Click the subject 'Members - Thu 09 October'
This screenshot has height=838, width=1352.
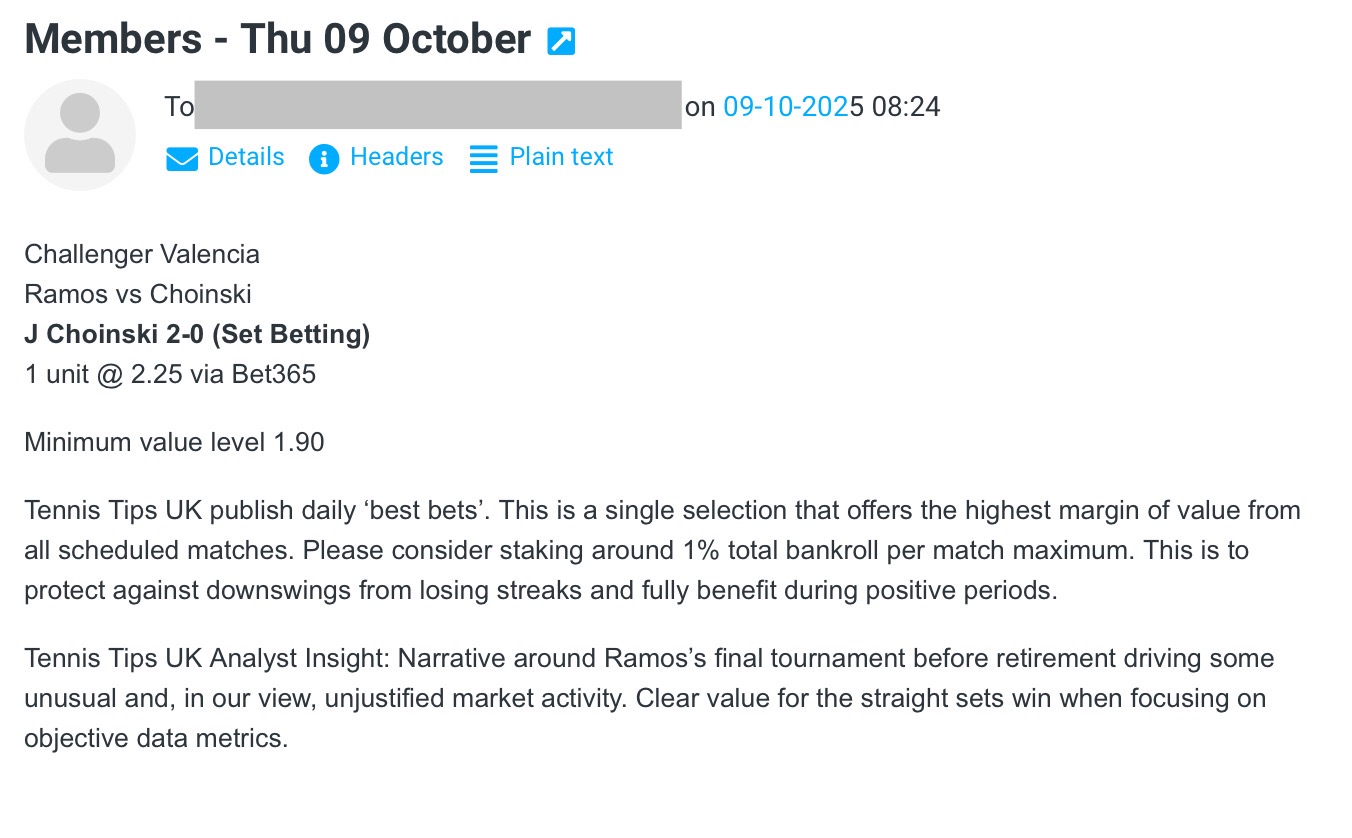[277, 40]
